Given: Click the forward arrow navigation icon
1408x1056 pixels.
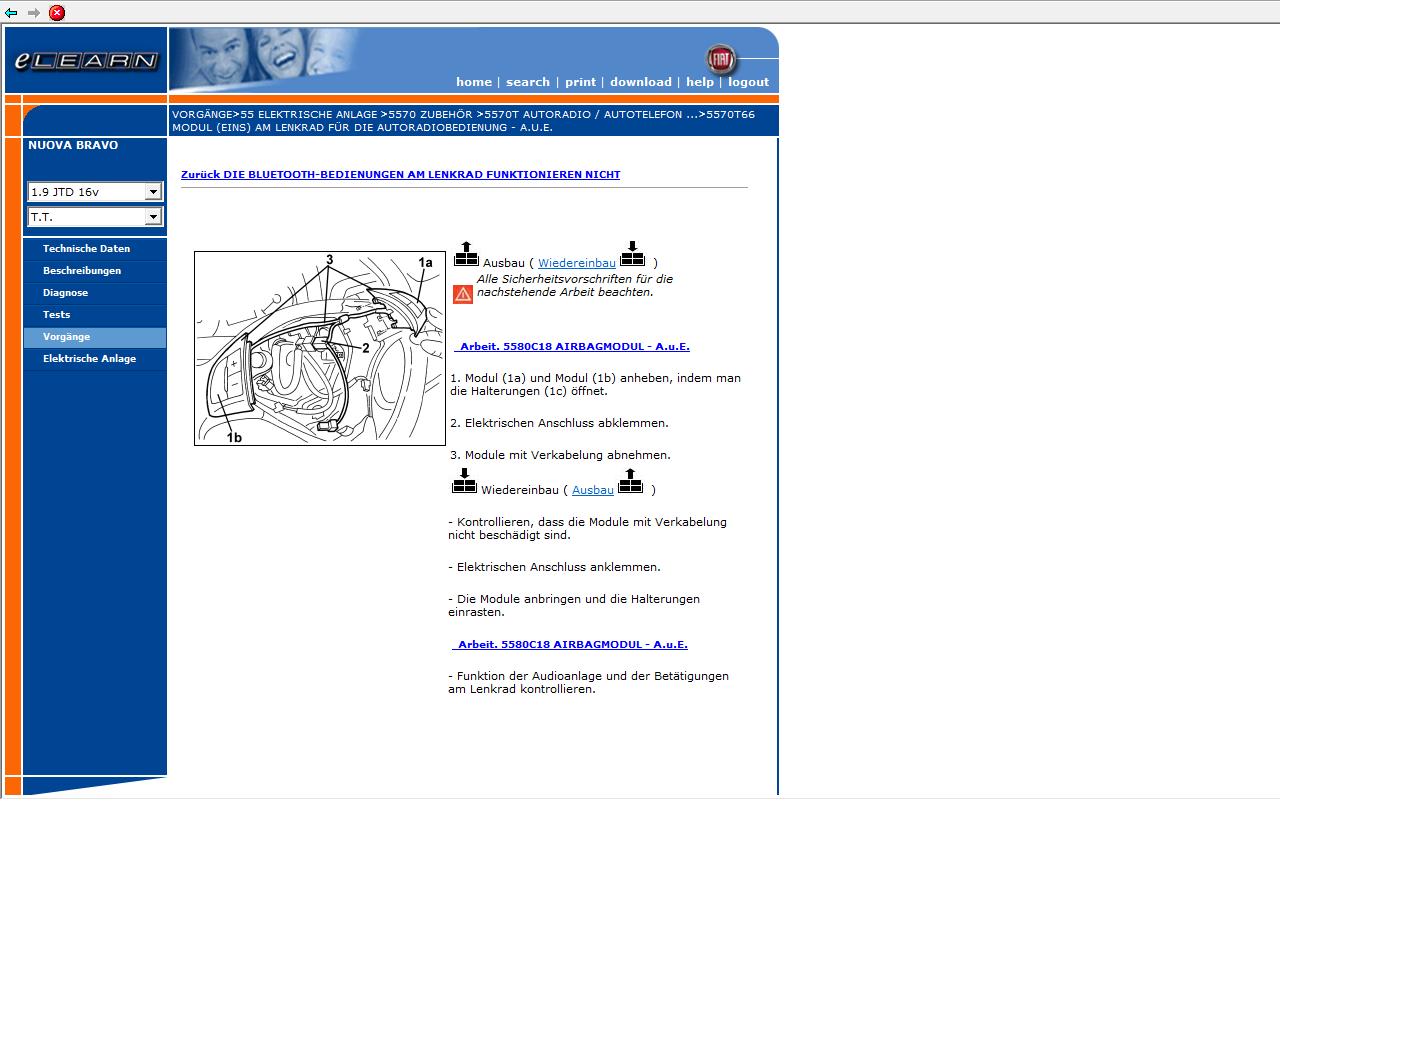Looking at the screenshot, I should point(34,13).
